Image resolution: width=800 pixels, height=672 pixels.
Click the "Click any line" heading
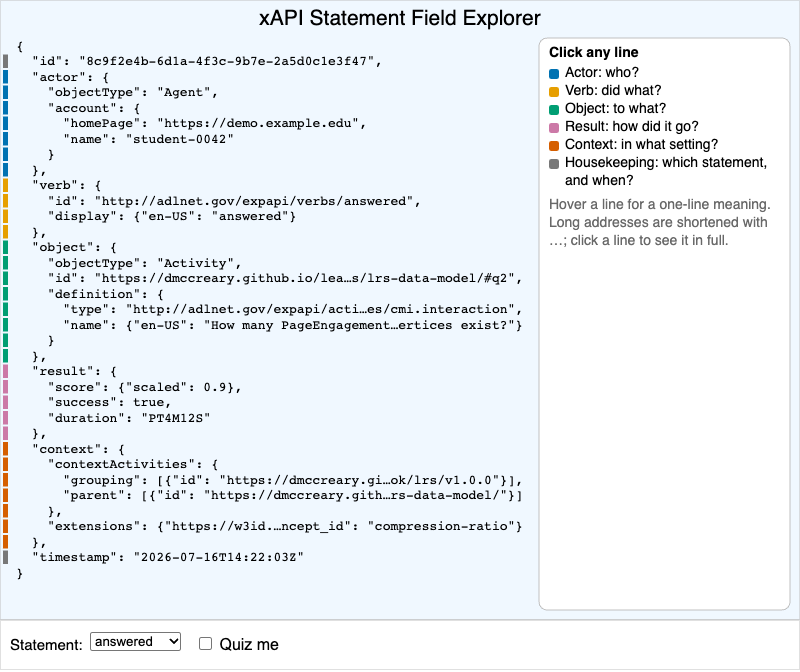click(593, 53)
